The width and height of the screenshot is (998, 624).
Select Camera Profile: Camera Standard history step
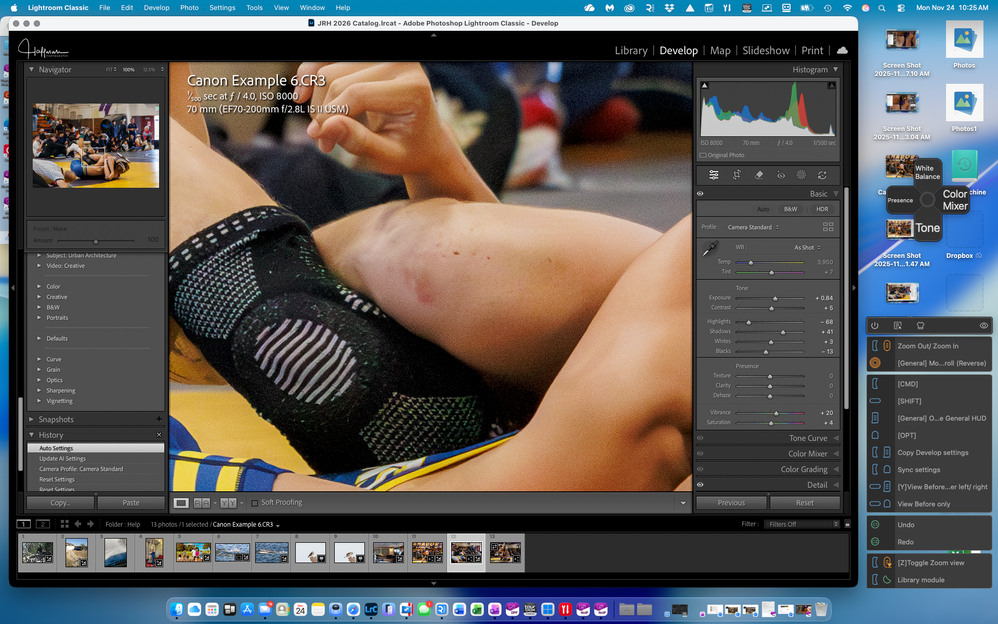[x=81, y=469]
